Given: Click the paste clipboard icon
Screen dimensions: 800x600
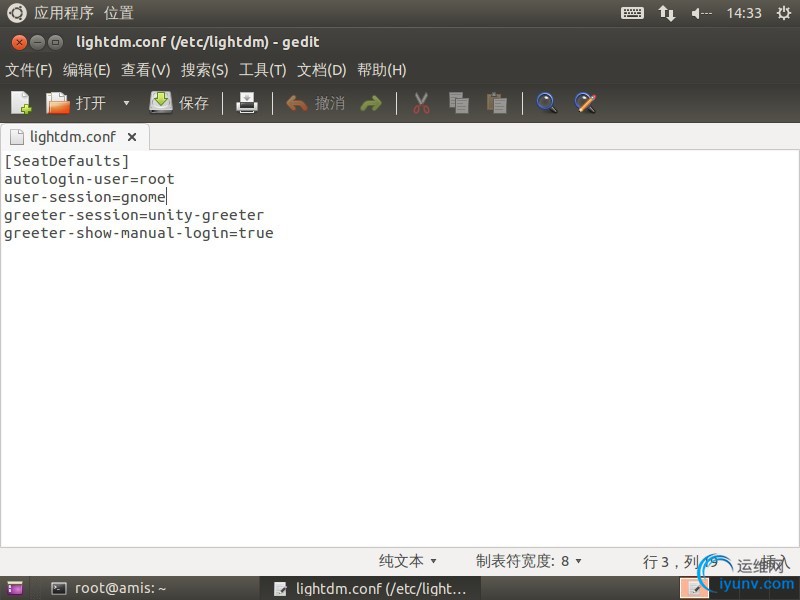Looking at the screenshot, I should point(496,103).
